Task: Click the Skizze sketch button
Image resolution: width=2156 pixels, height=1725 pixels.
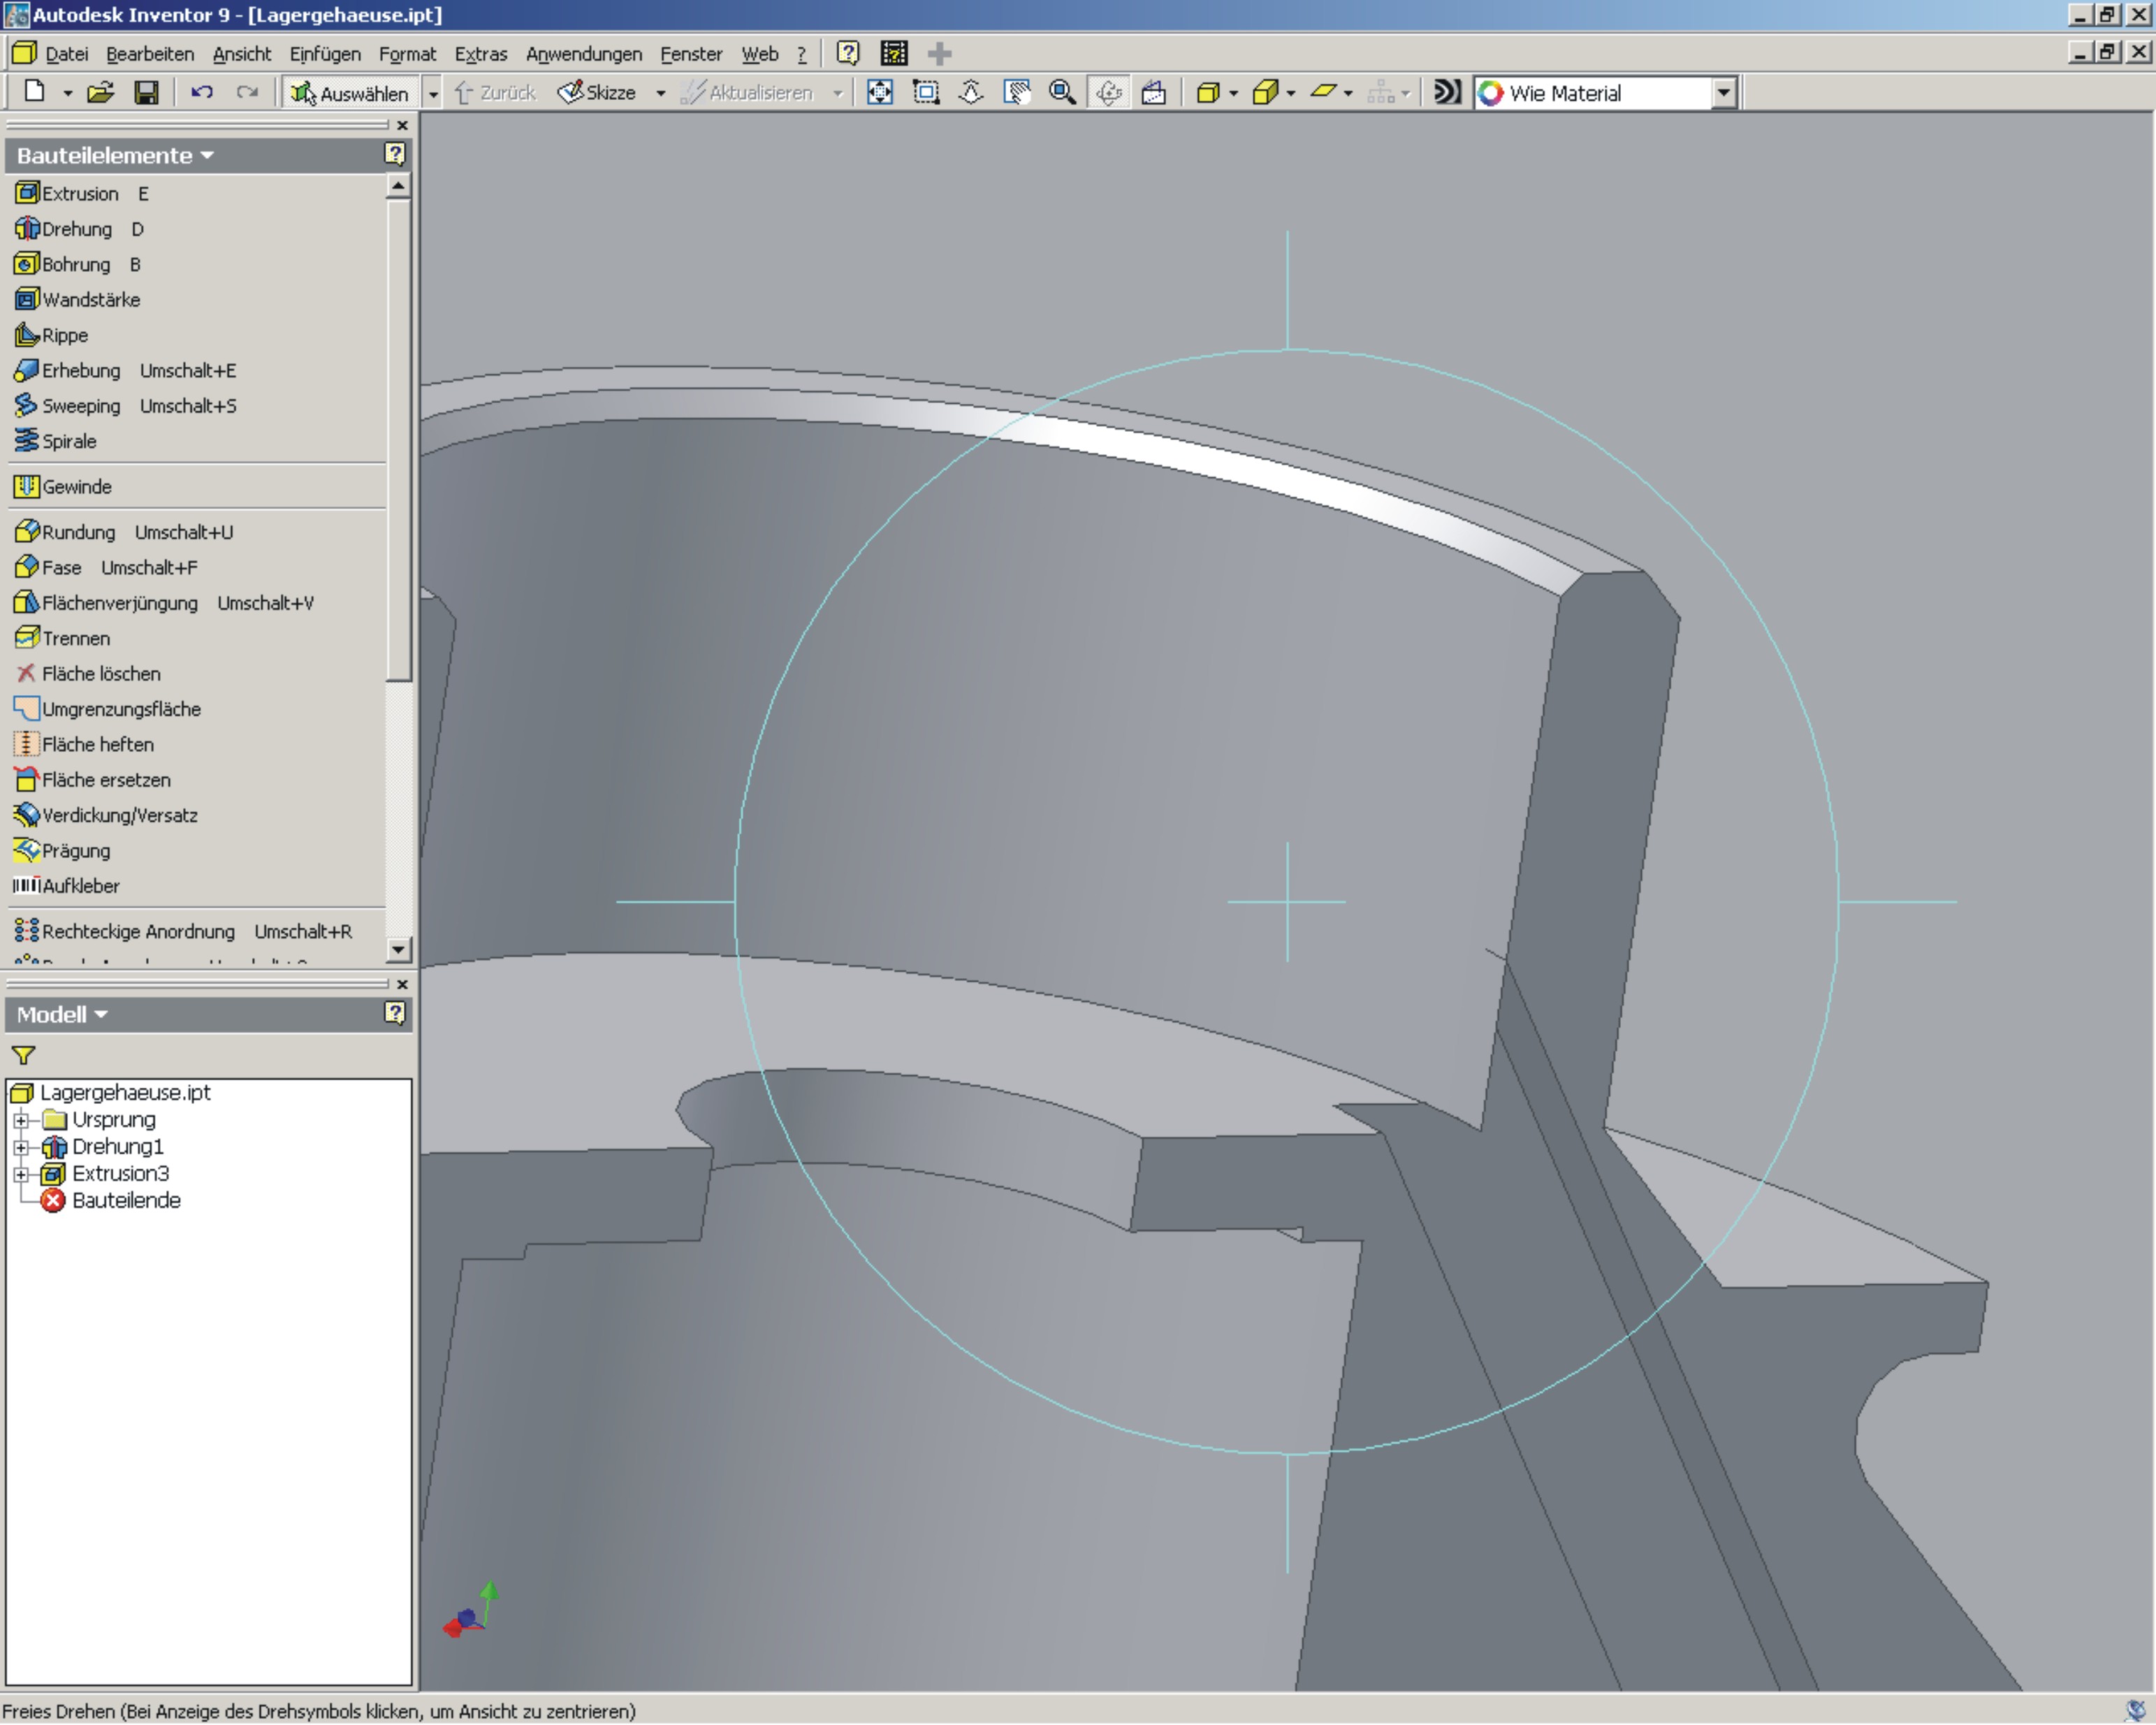Action: coord(598,93)
